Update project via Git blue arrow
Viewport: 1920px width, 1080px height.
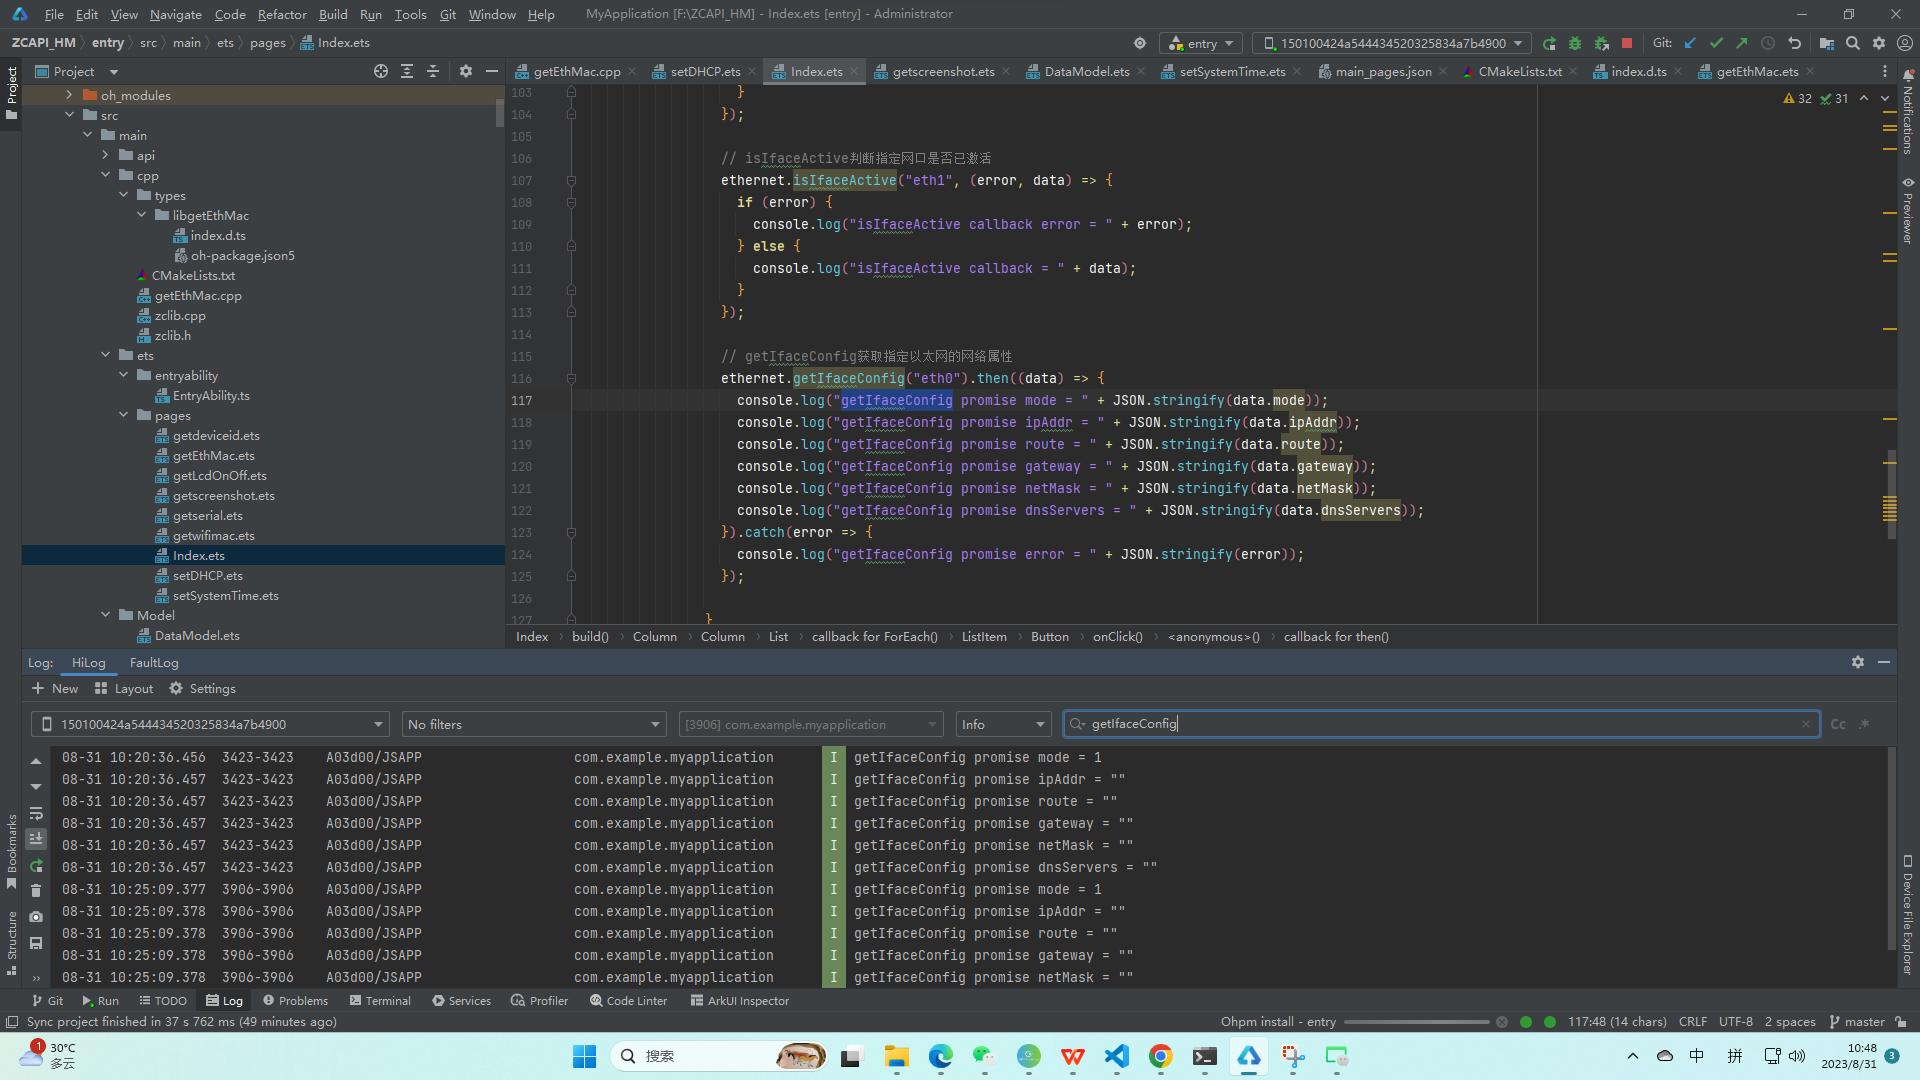1690,43
